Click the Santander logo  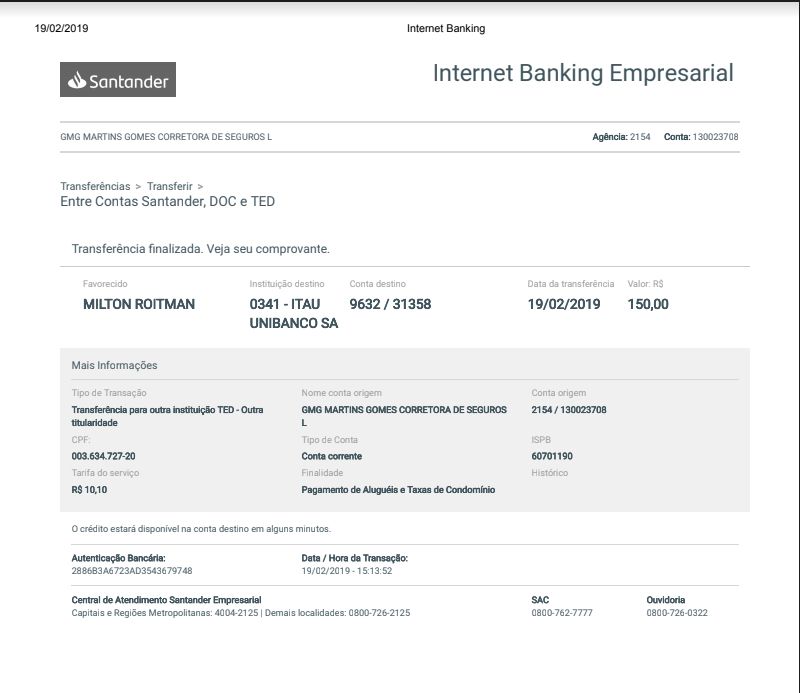point(118,80)
